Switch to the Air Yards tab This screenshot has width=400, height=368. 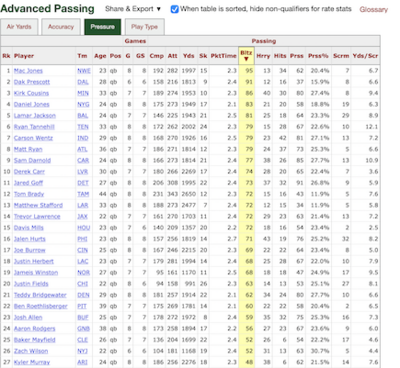(19, 27)
